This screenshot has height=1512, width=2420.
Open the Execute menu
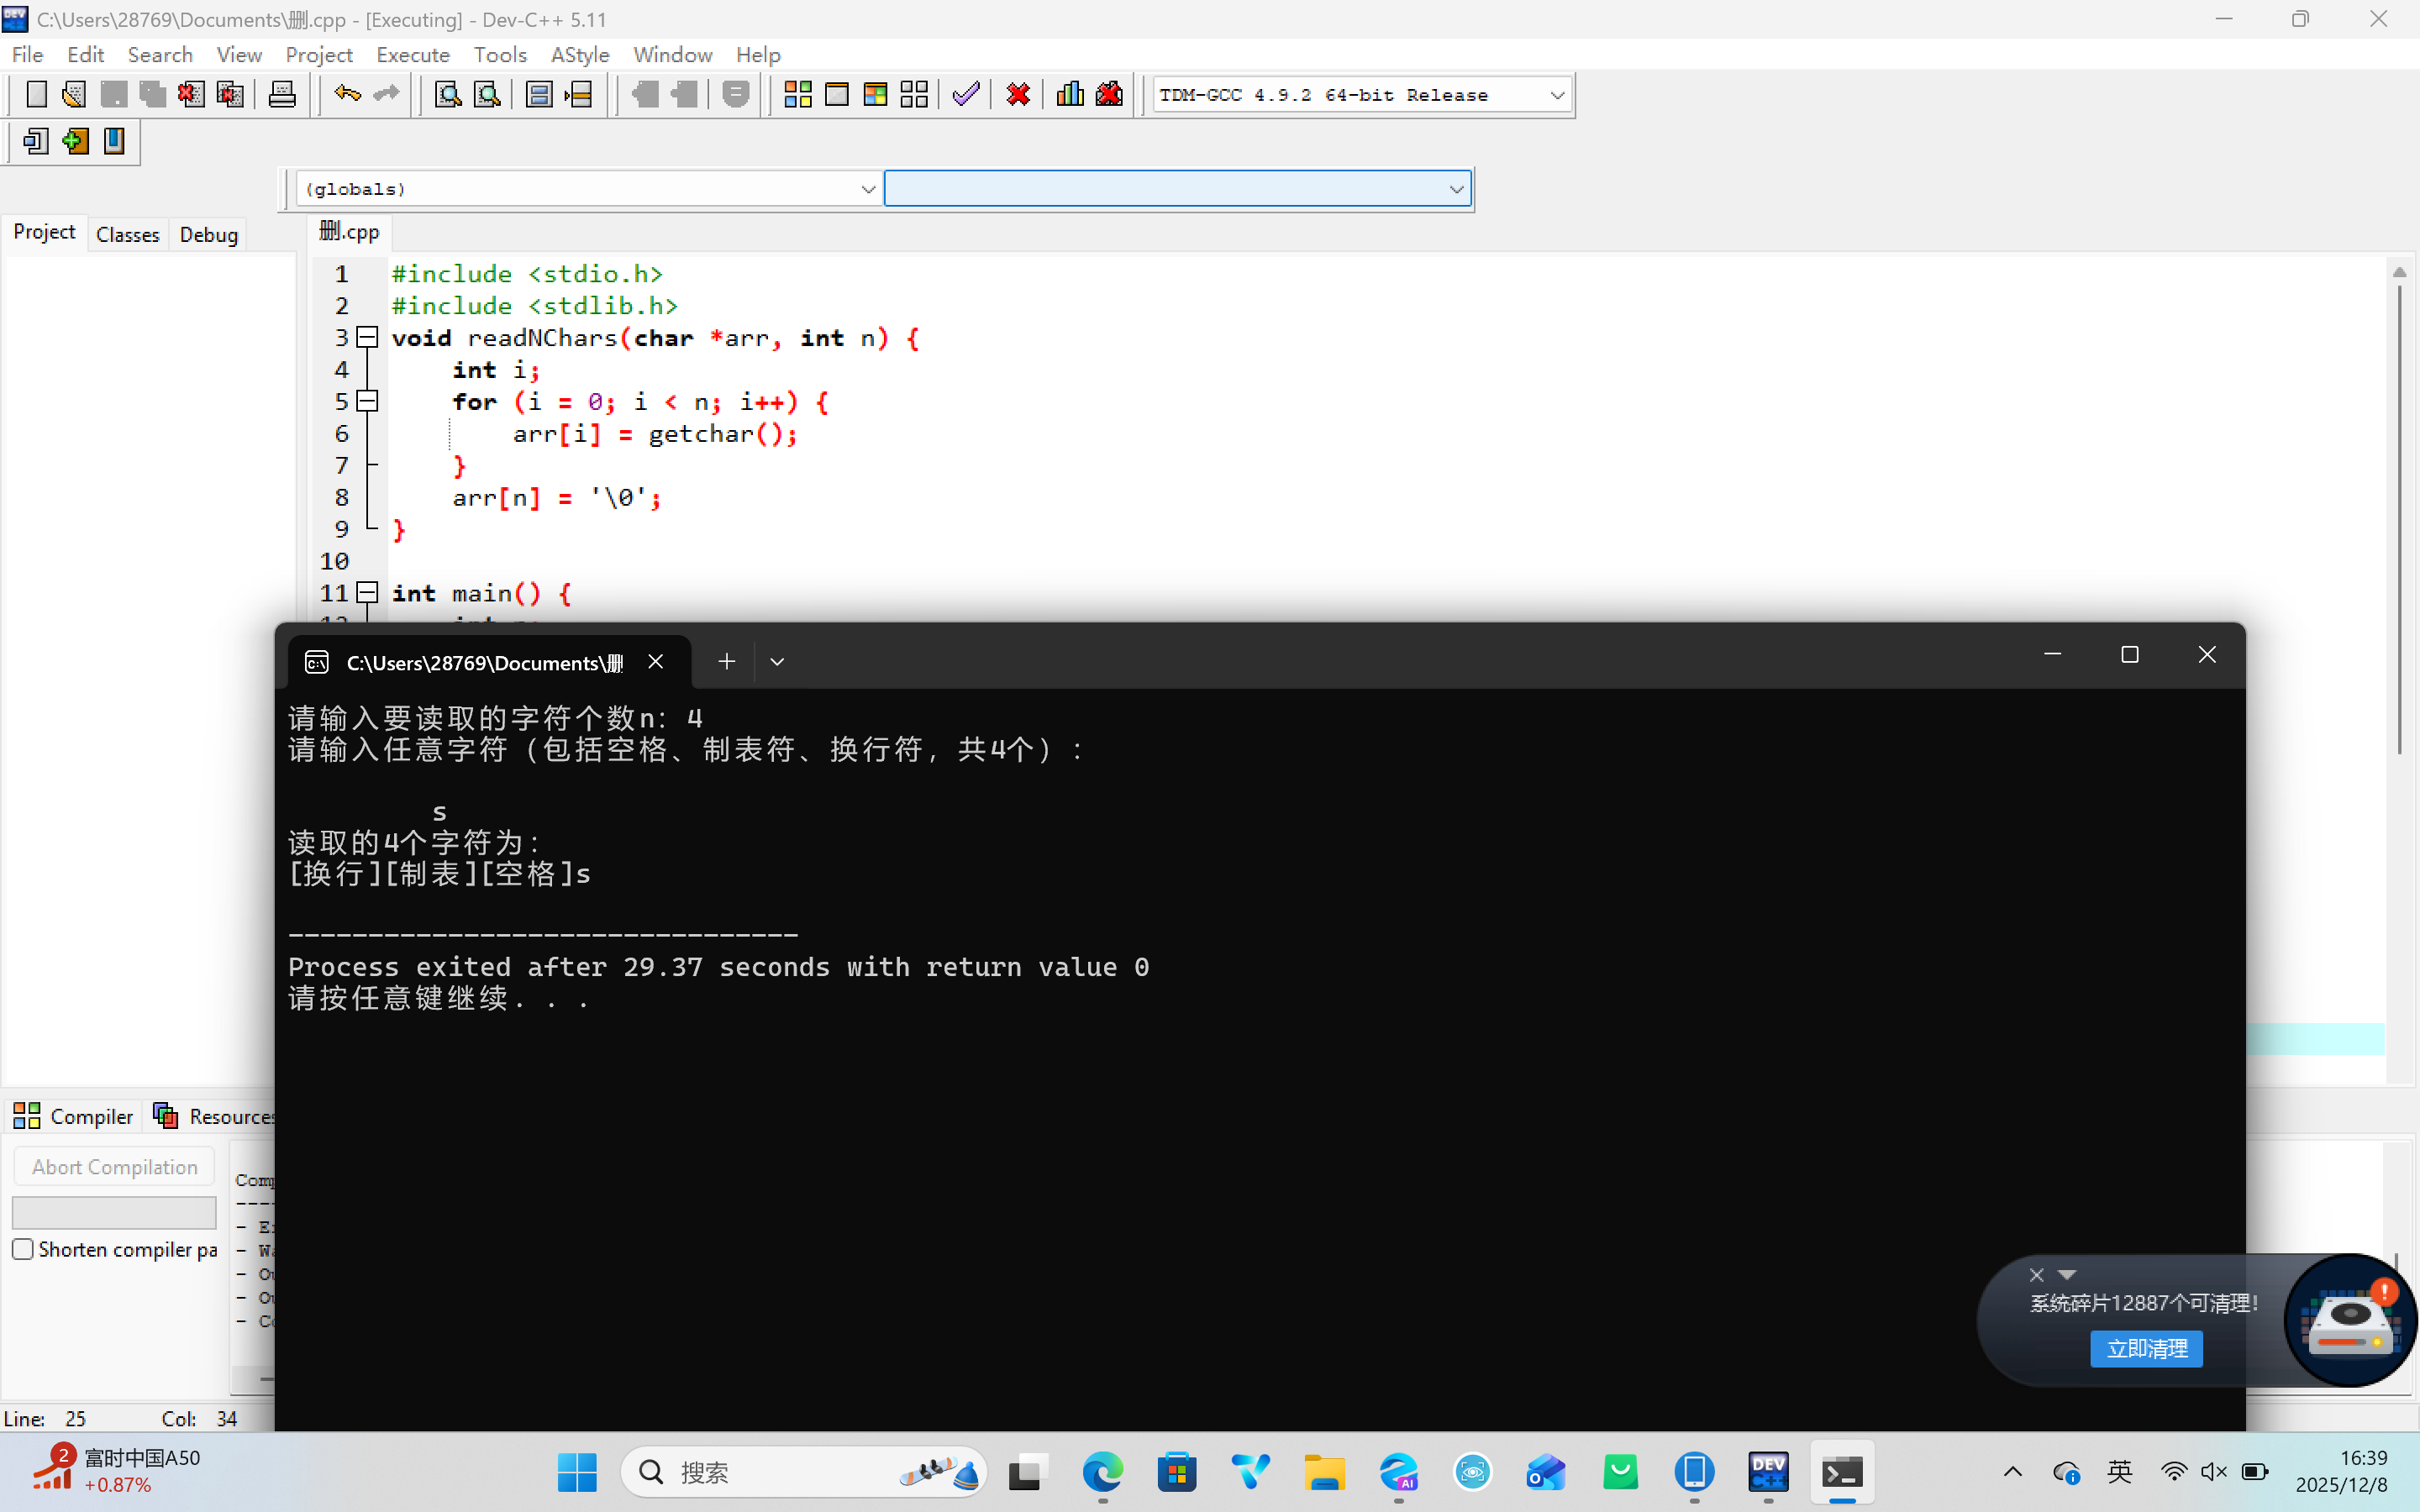[412, 55]
